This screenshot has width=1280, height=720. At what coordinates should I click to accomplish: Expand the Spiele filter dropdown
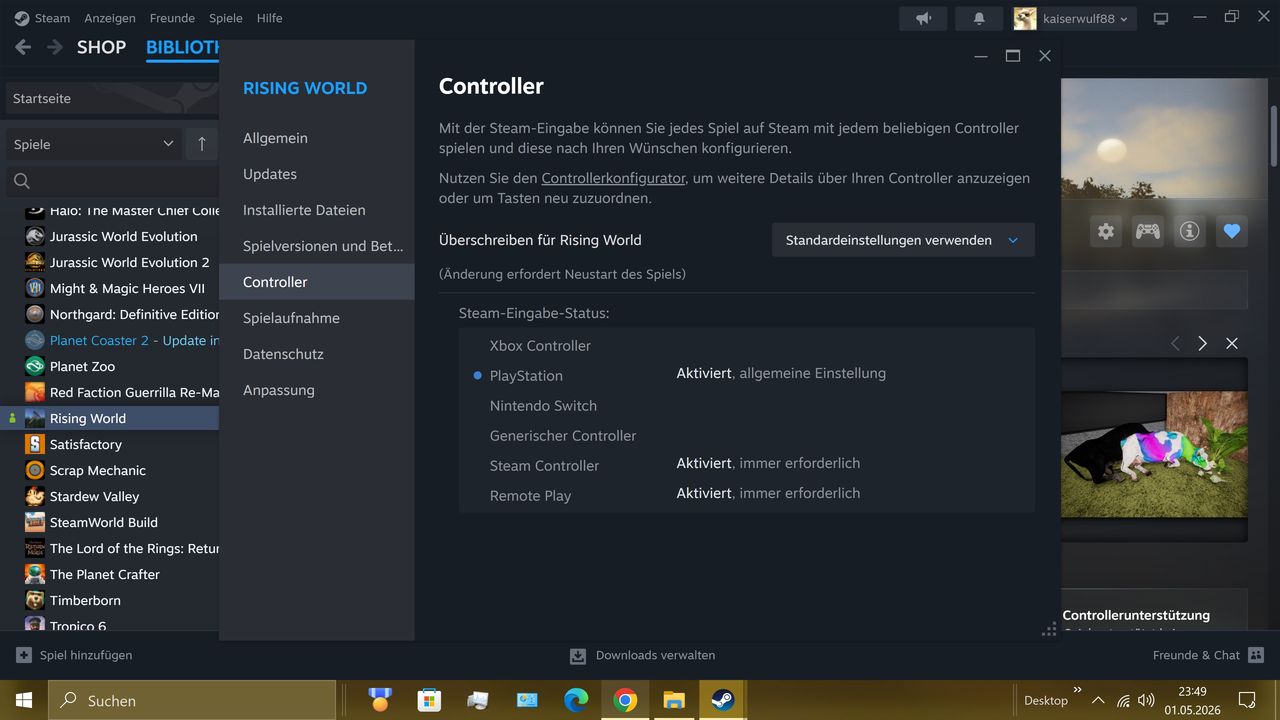(x=94, y=144)
